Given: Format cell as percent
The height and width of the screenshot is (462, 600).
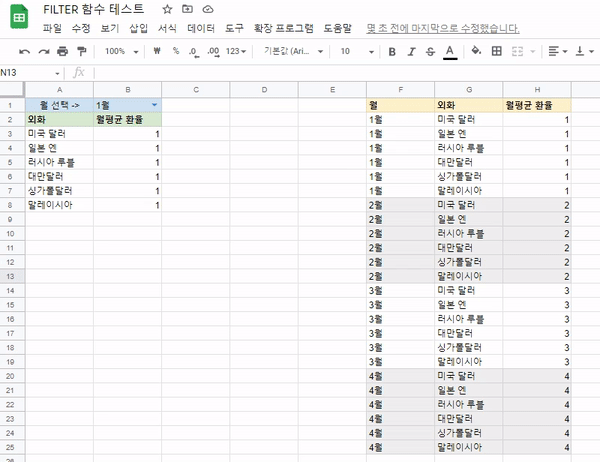Looking at the screenshot, I should click(x=176, y=51).
